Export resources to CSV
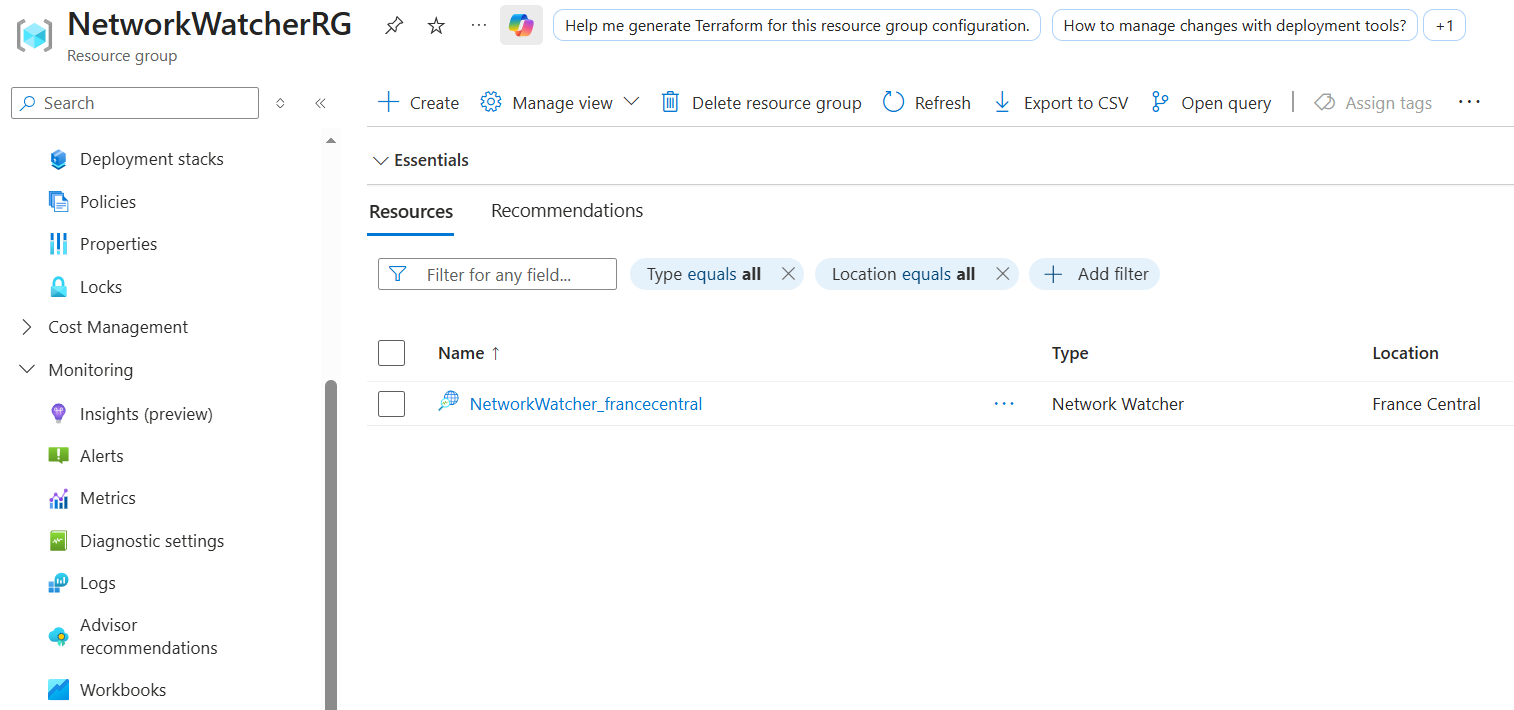The image size is (1514, 710). (x=1060, y=103)
